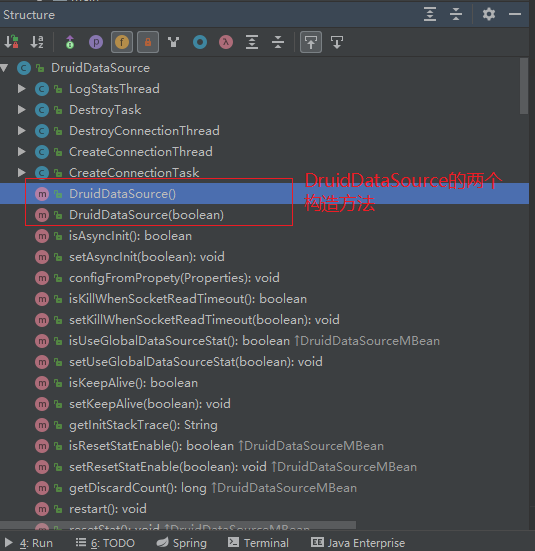
Task: Toggle Show Inherited members icon
Action: point(70,42)
